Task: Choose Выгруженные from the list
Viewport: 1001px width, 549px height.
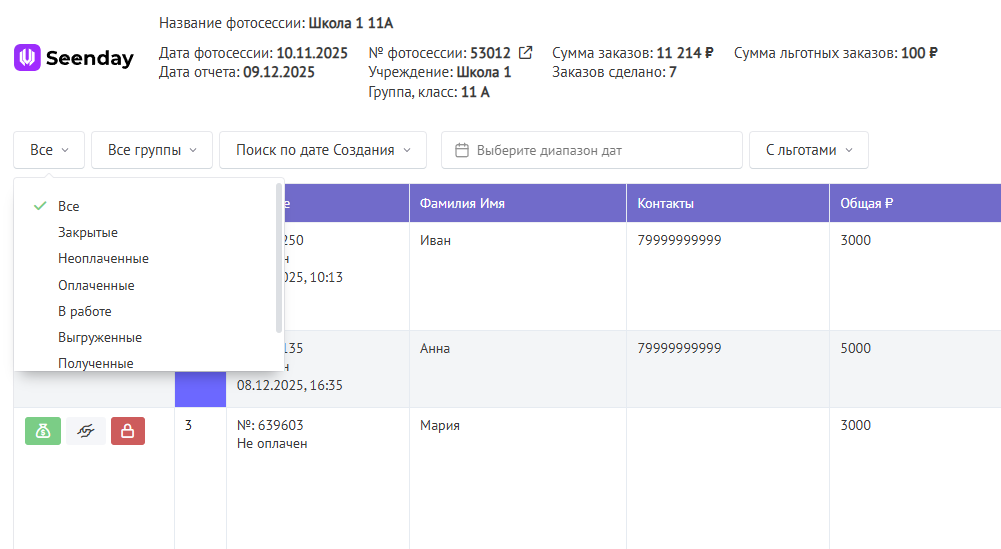Action: [100, 337]
